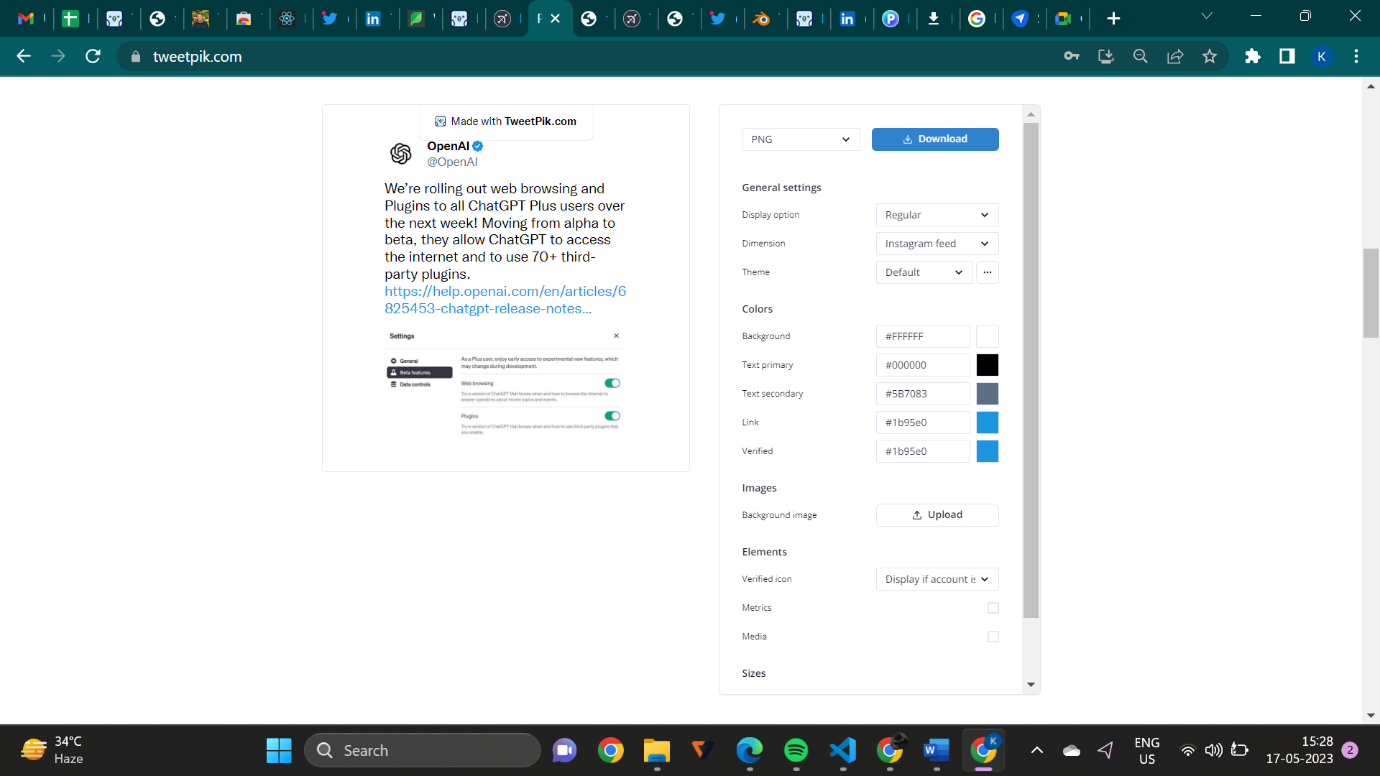The width and height of the screenshot is (1380, 776).
Task: Open the browser extensions puzzle icon
Action: pos(1252,57)
